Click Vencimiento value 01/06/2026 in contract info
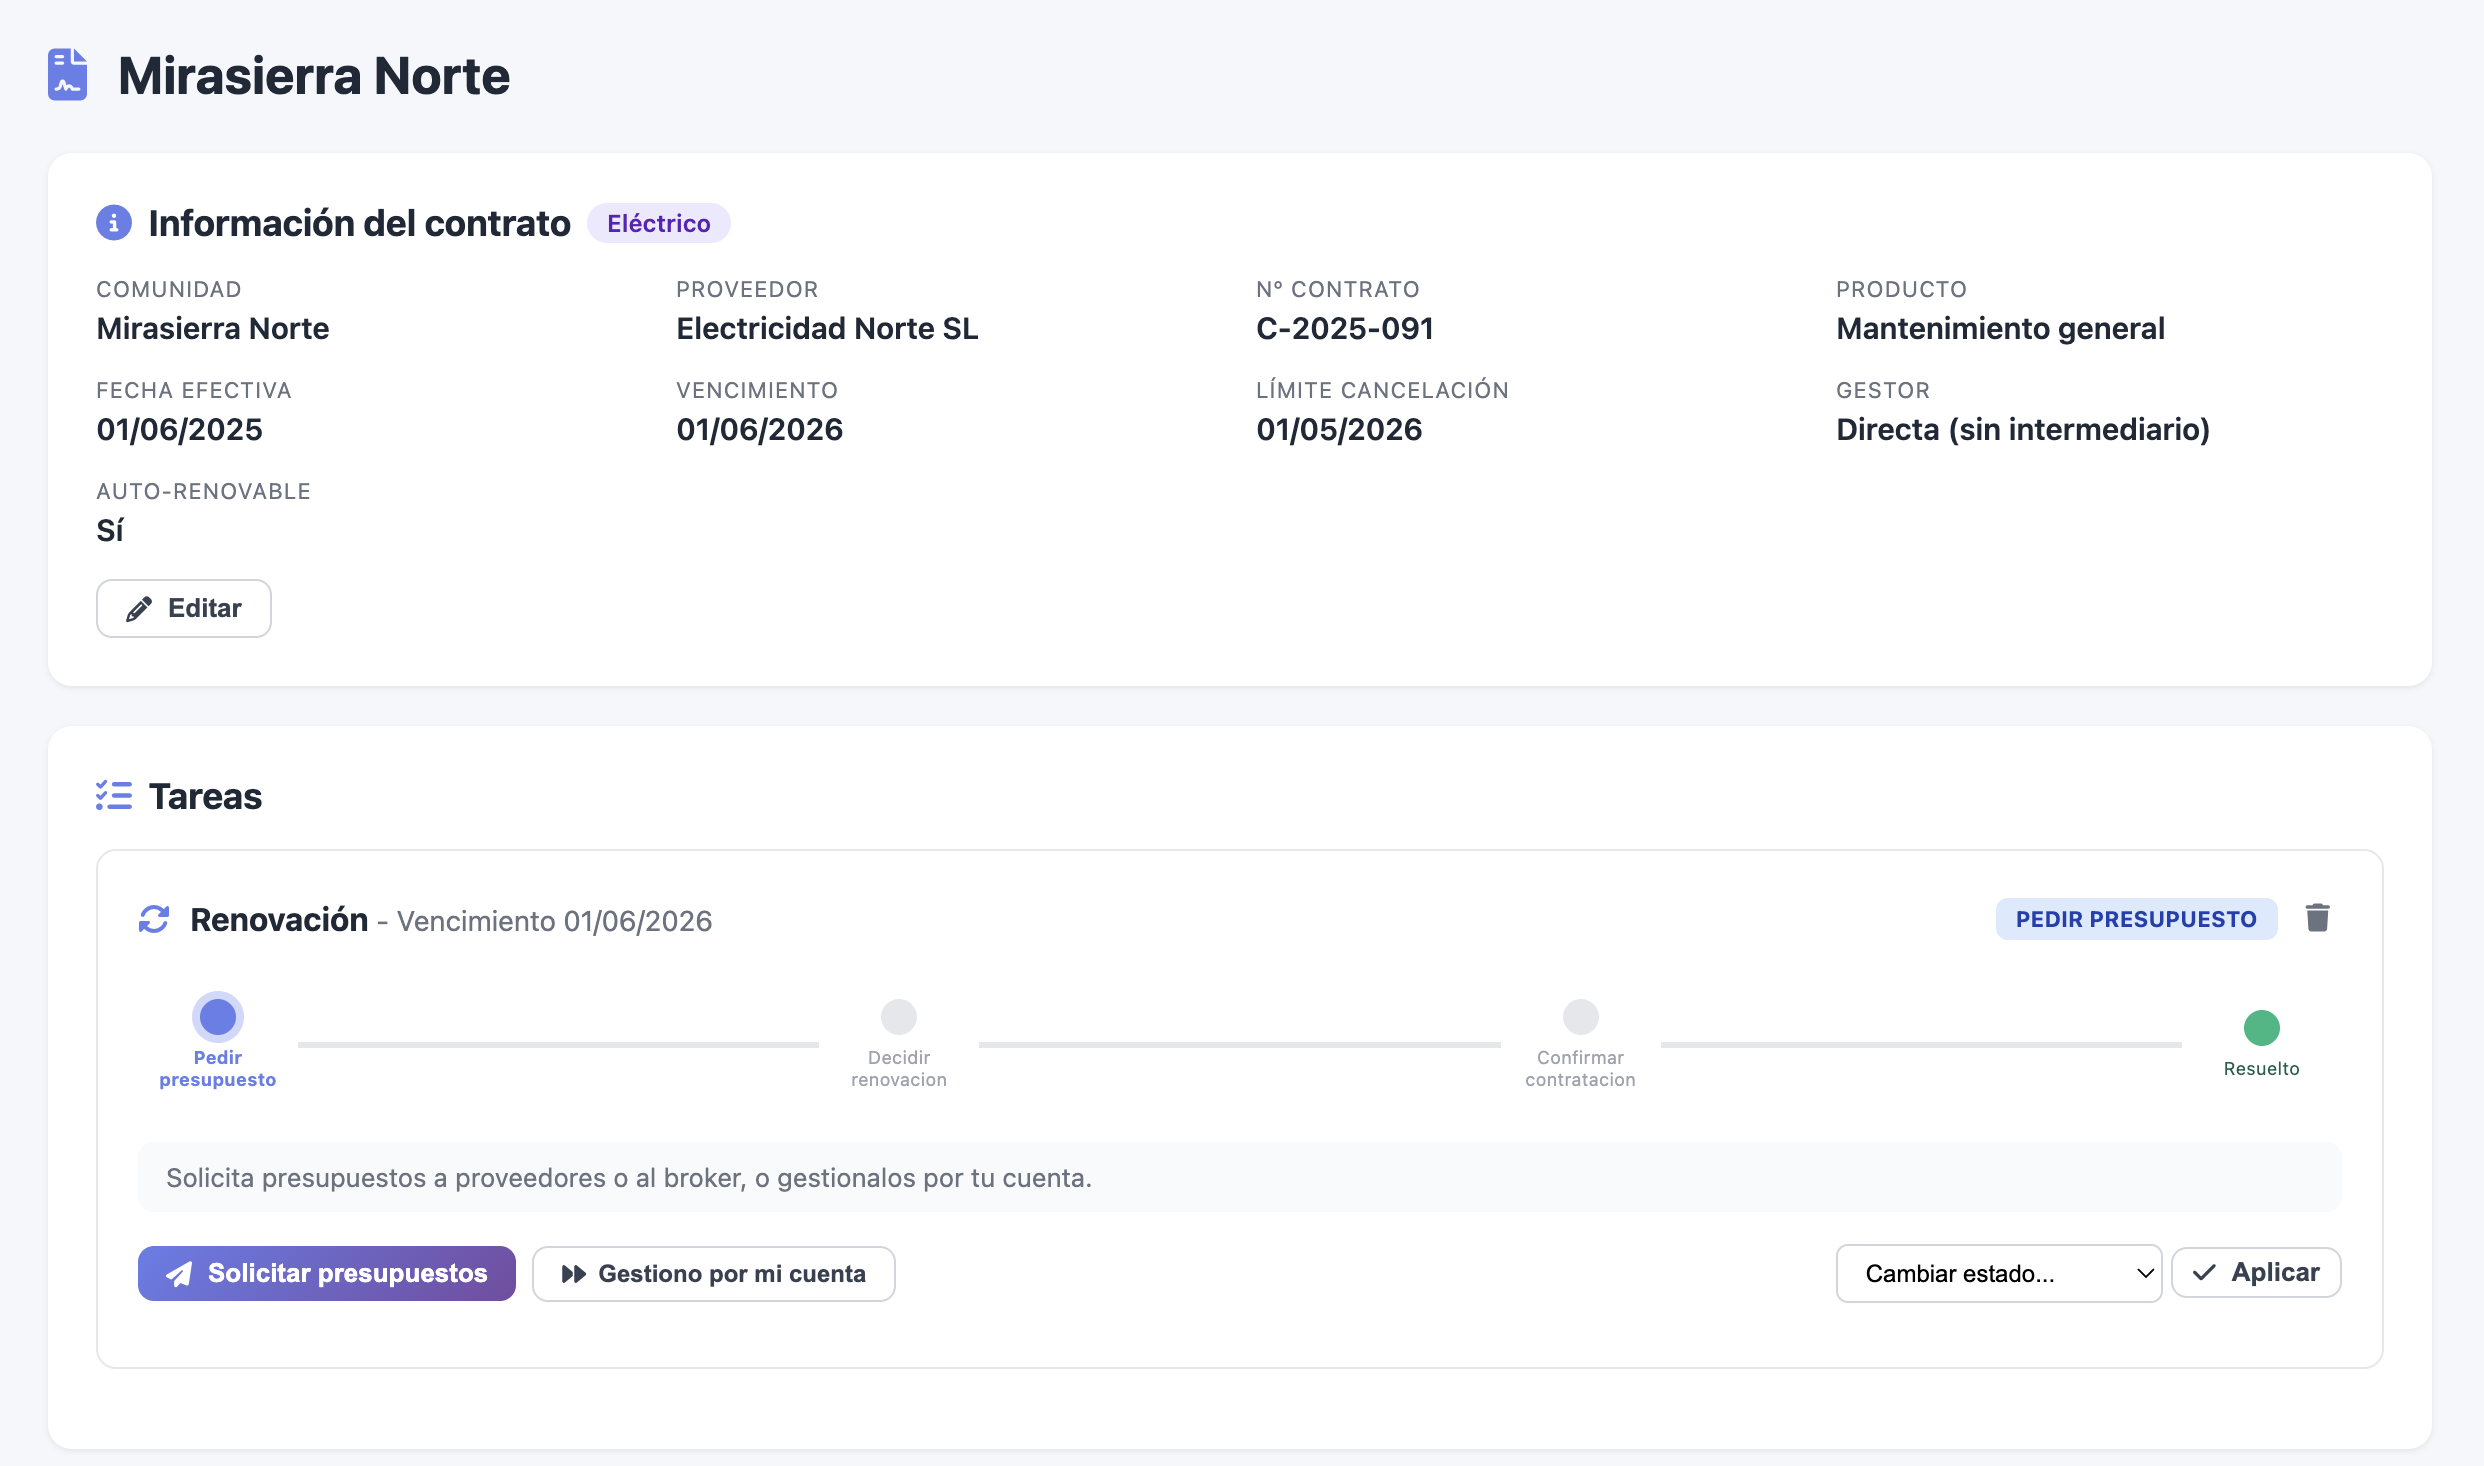 click(x=760, y=429)
